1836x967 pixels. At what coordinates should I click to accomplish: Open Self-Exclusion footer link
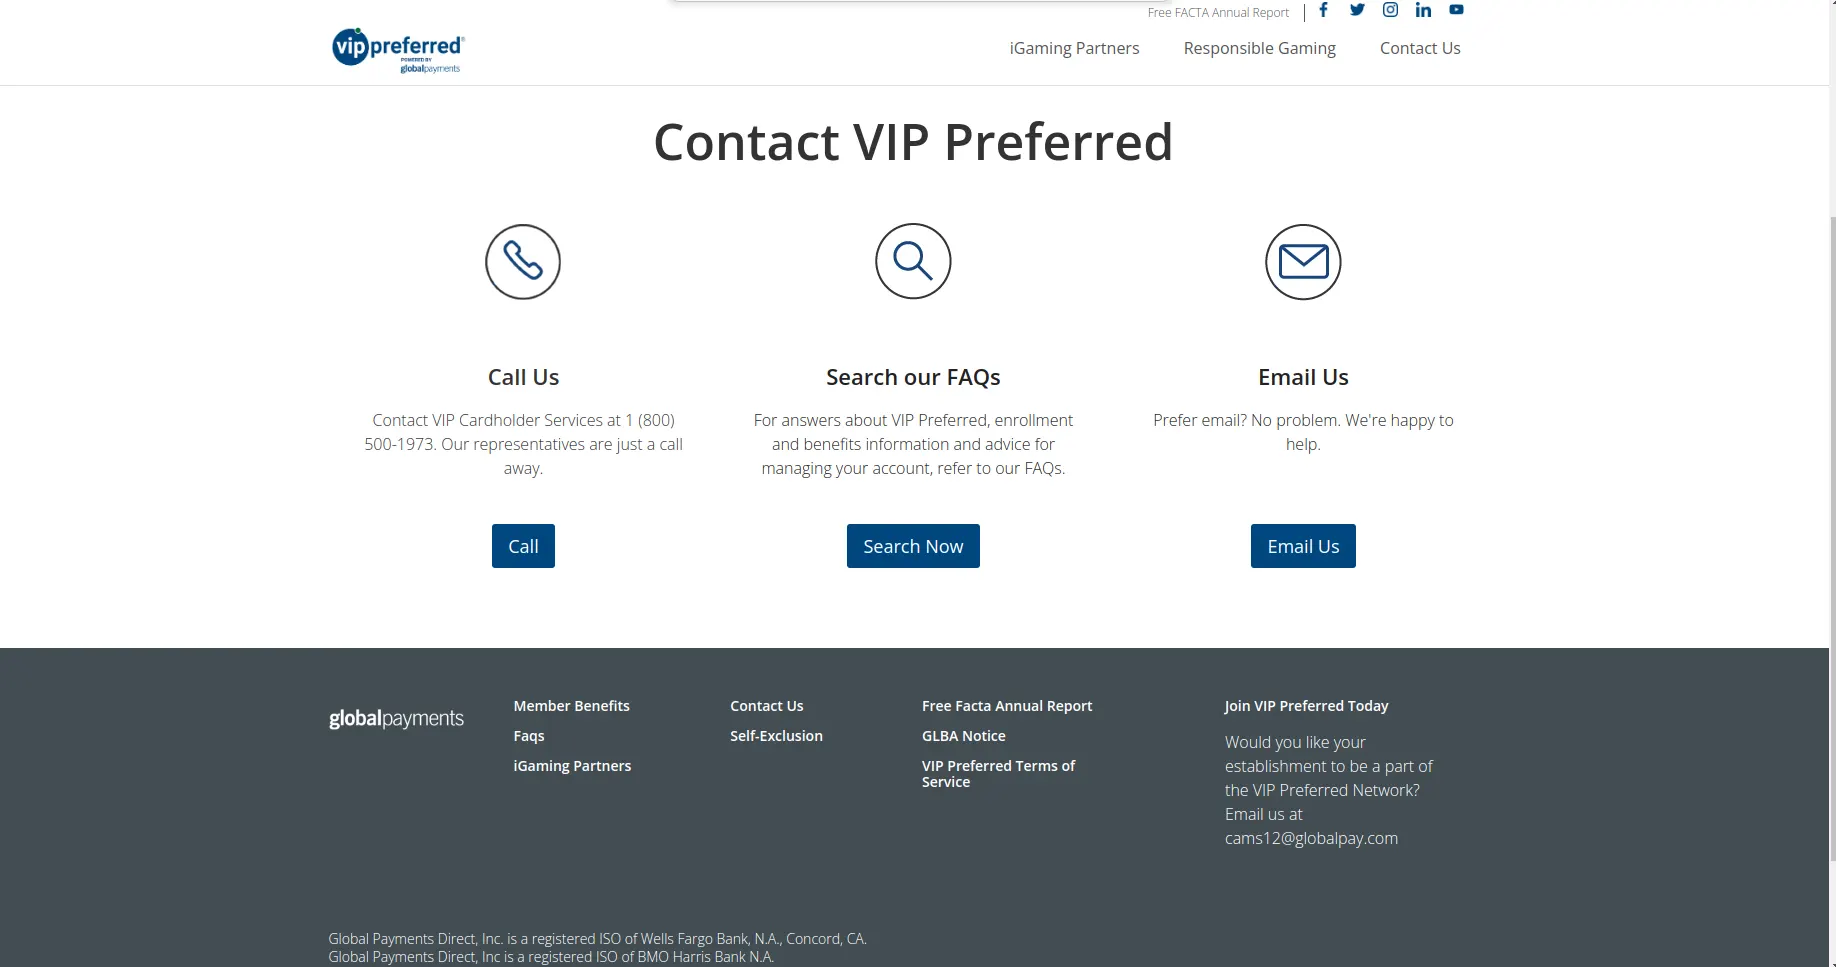pos(776,736)
